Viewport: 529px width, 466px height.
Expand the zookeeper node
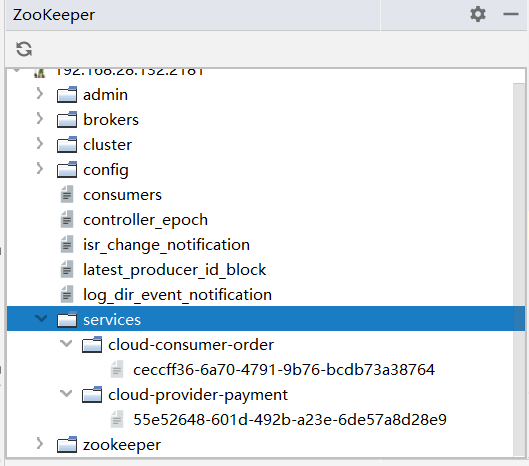40,443
